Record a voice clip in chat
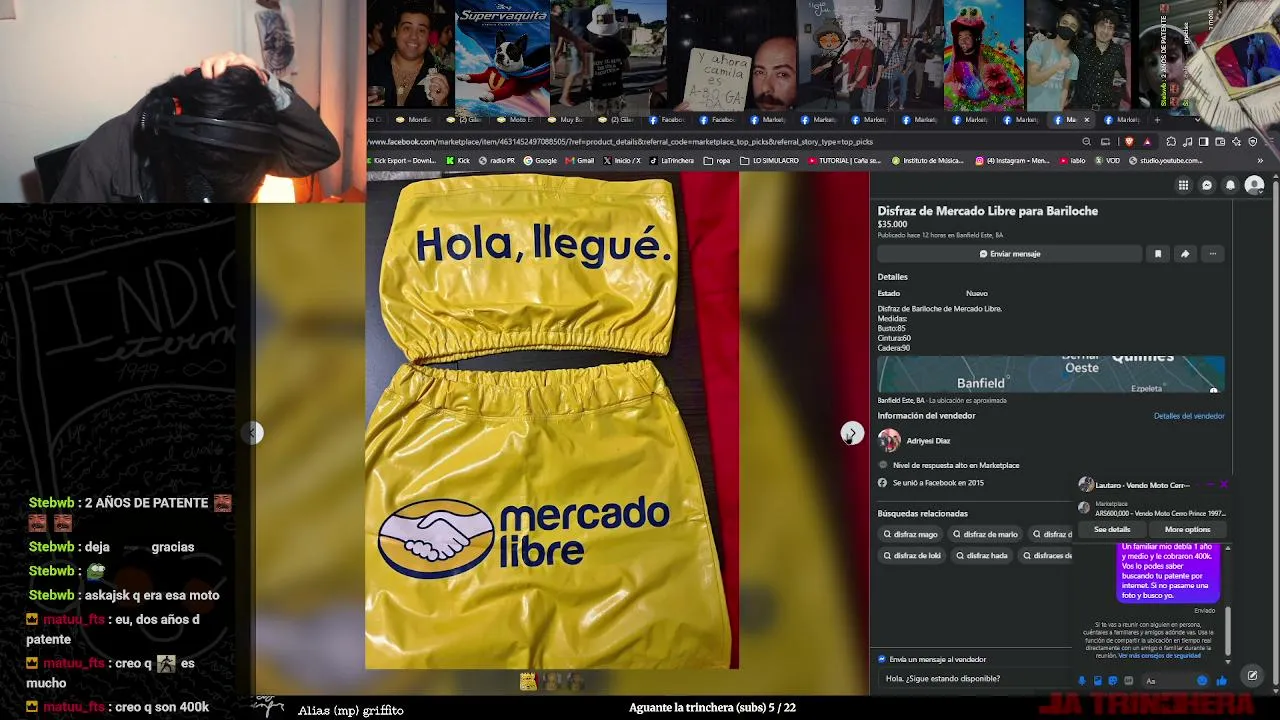Viewport: 1280px width, 720px height. click(1082, 681)
